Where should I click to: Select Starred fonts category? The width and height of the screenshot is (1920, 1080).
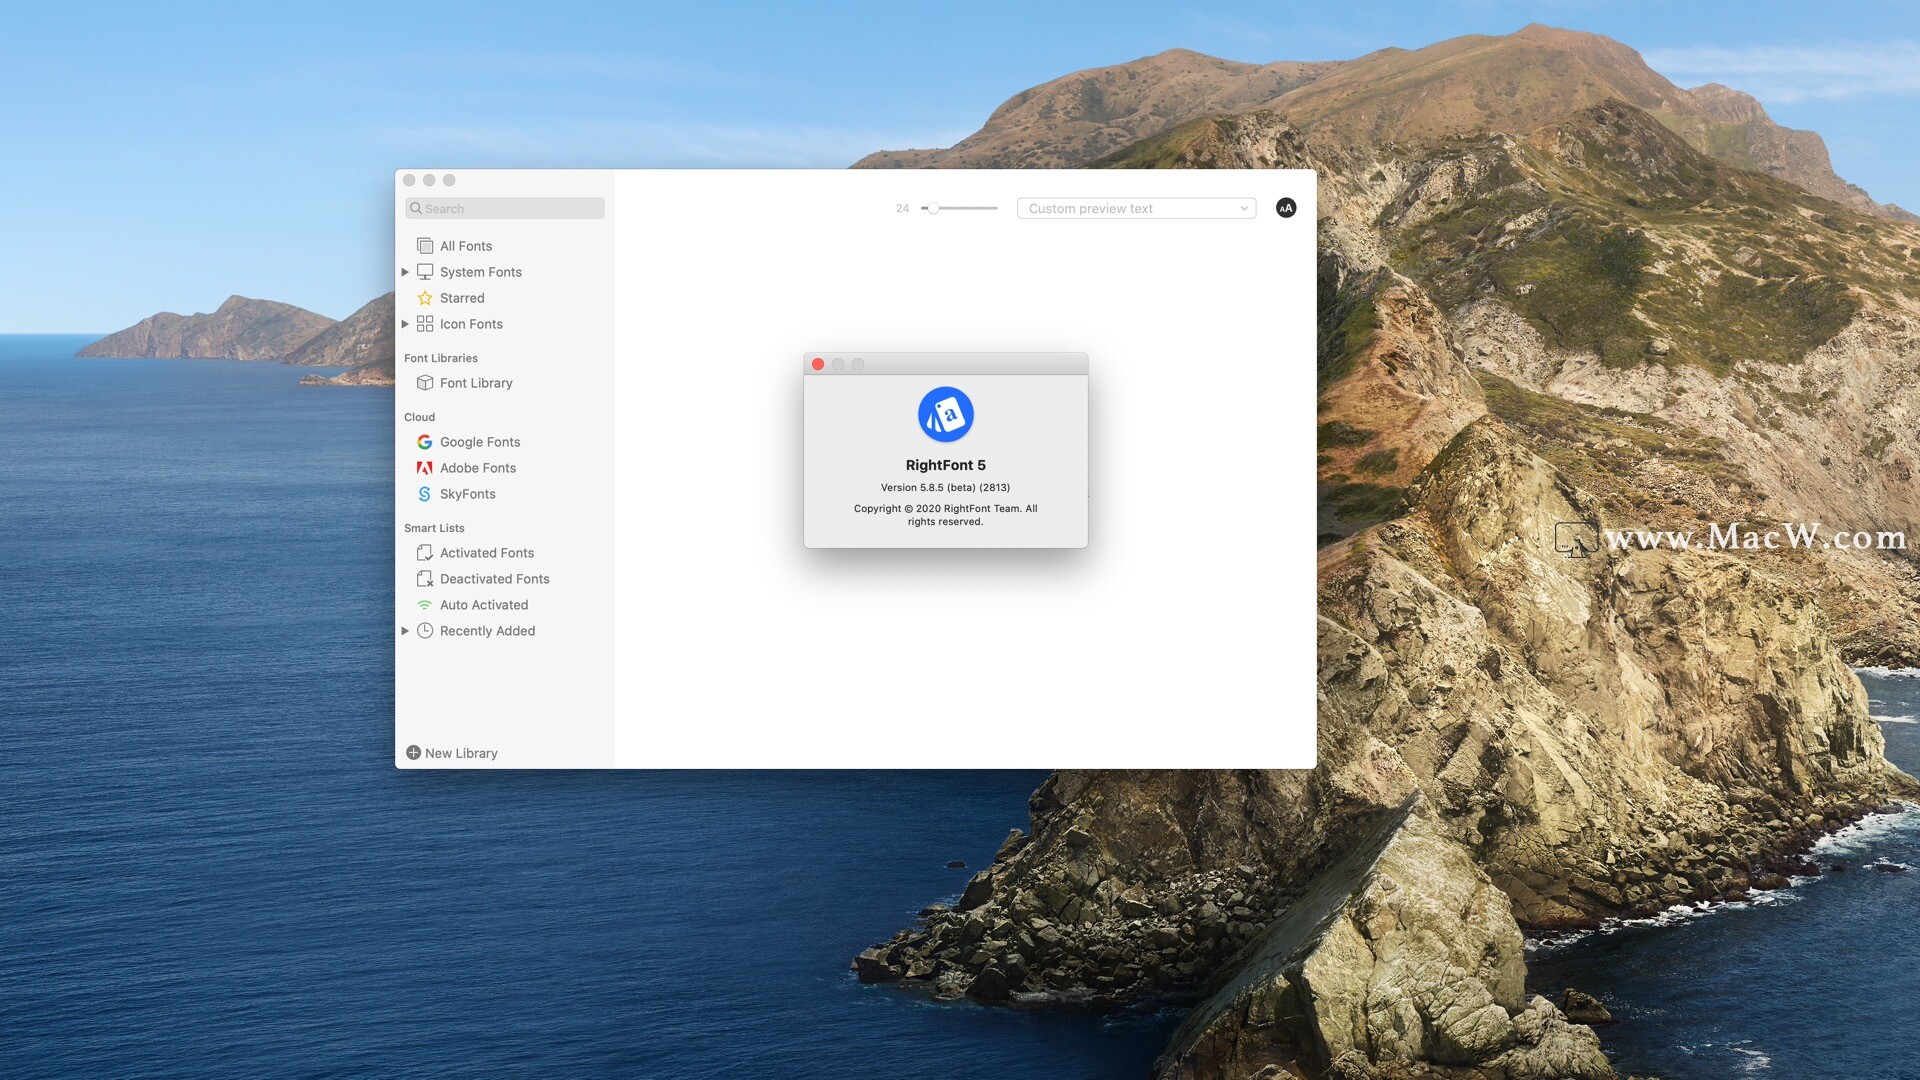[x=462, y=297]
